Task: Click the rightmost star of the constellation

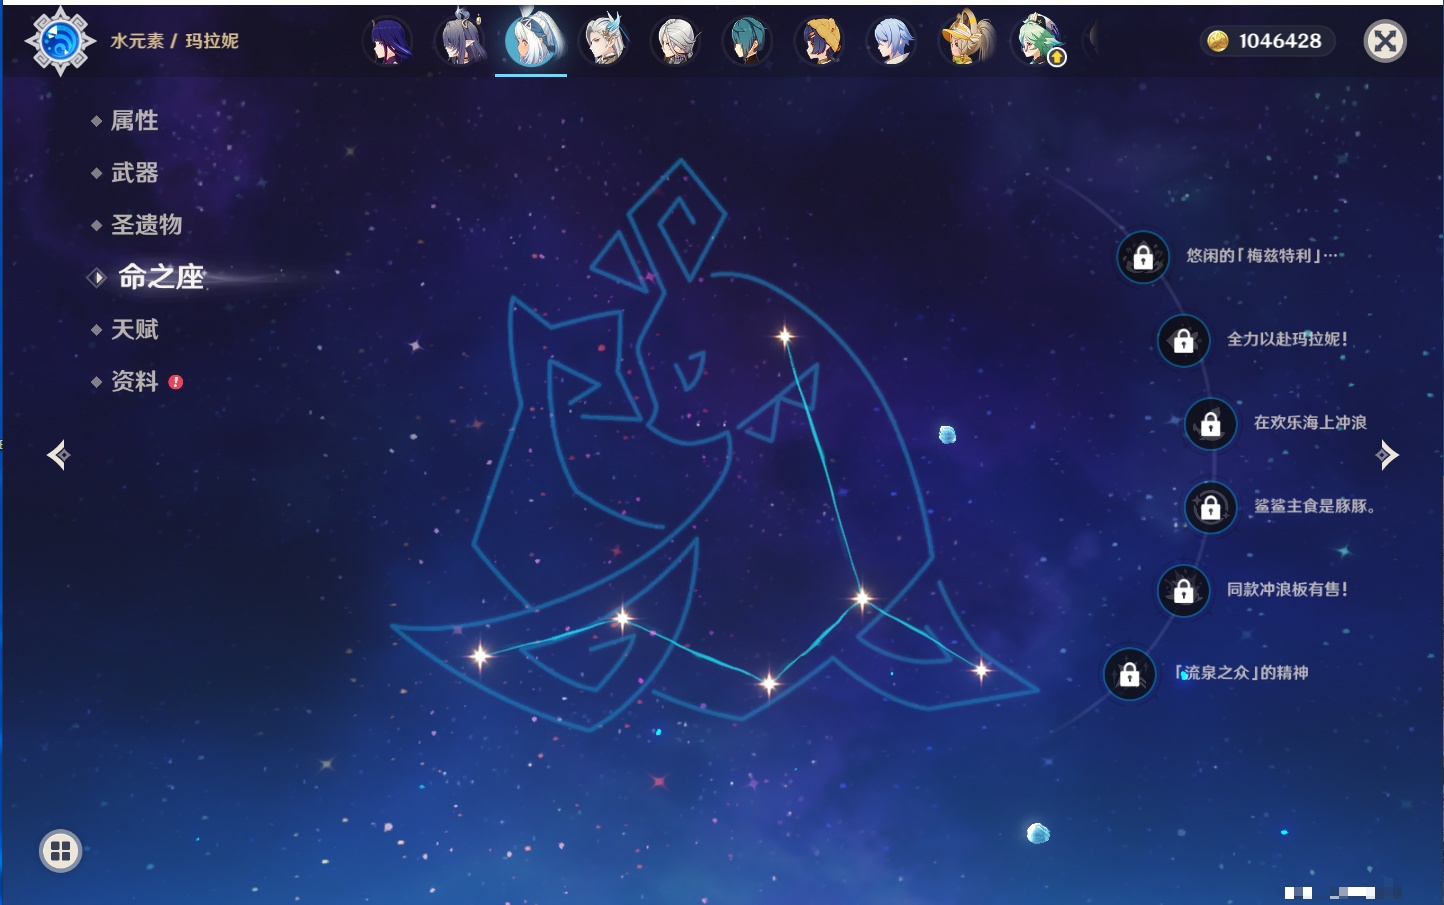Action: point(981,670)
